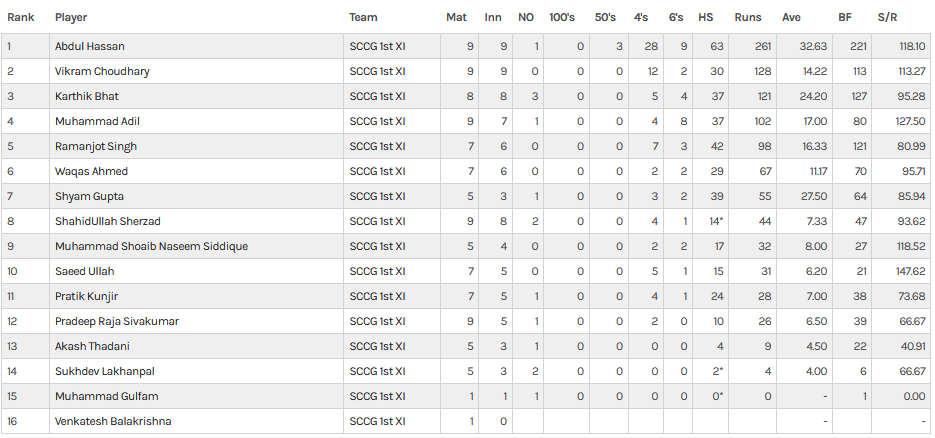Click the Mat column header
This screenshot has width=935, height=438.
(x=456, y=17)
